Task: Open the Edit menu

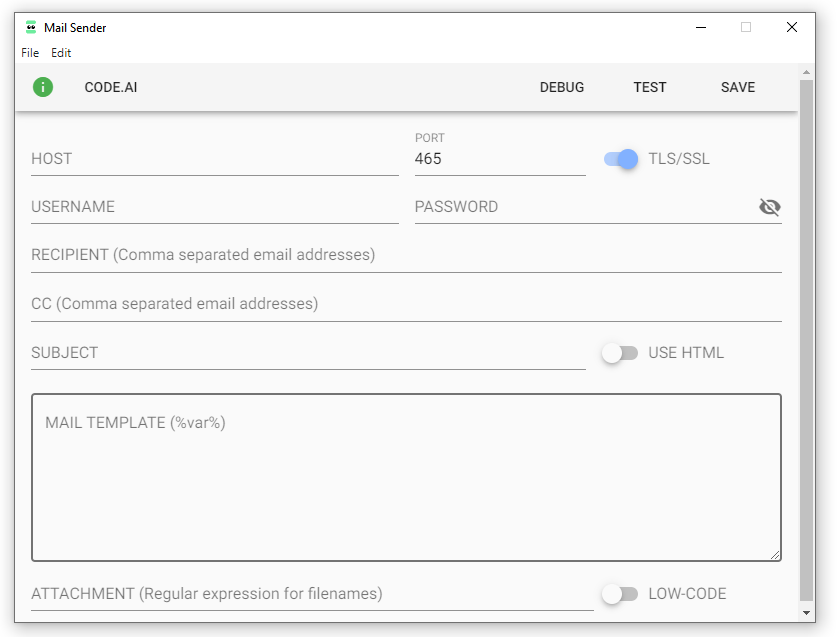Action: [61, 53]
